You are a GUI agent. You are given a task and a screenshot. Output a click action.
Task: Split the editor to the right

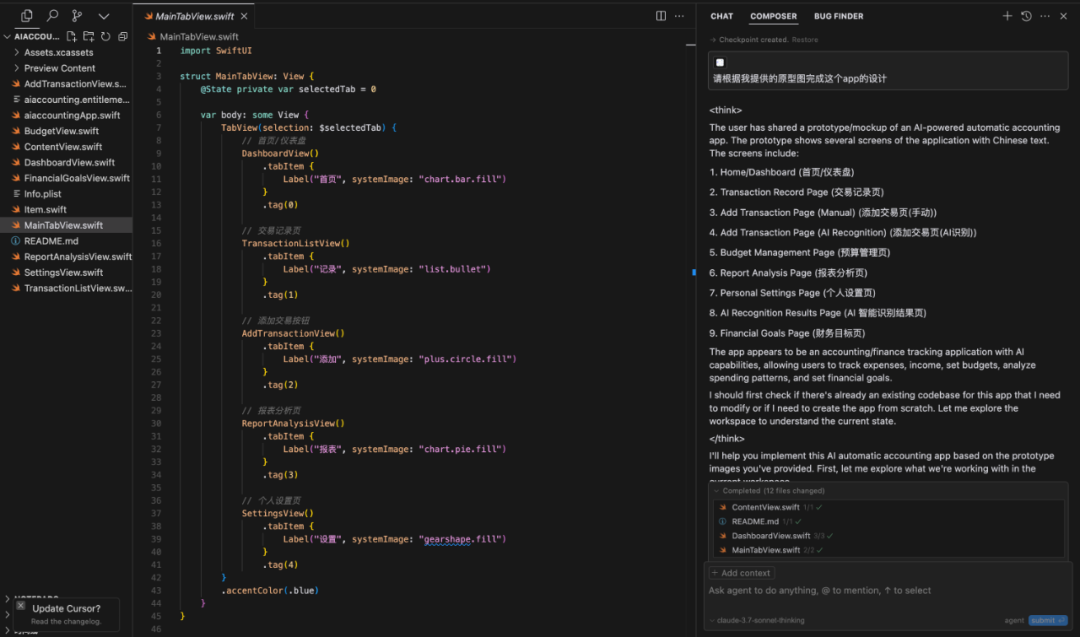pyautogui.click(x=661, y=16)
